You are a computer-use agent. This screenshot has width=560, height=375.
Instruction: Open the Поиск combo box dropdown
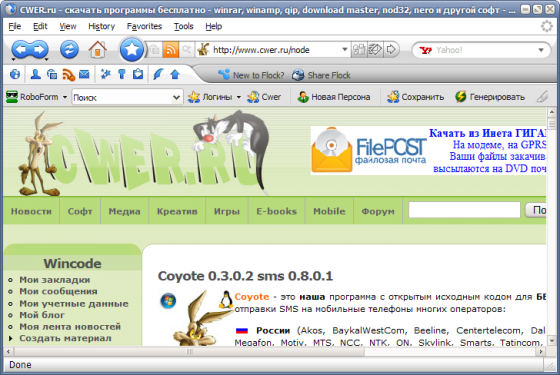click(x=176, y=97)
